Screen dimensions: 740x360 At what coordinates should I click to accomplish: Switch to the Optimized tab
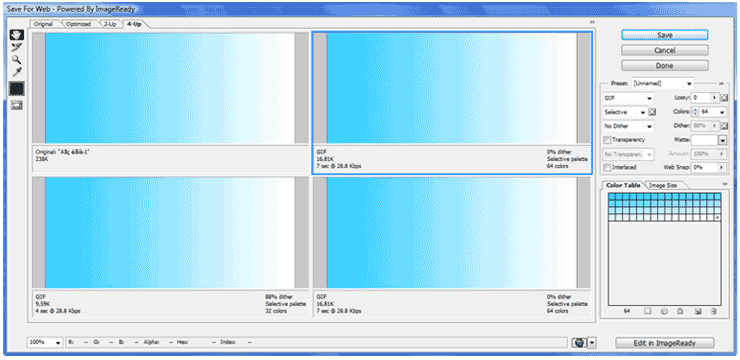click(x=78, y=24)
